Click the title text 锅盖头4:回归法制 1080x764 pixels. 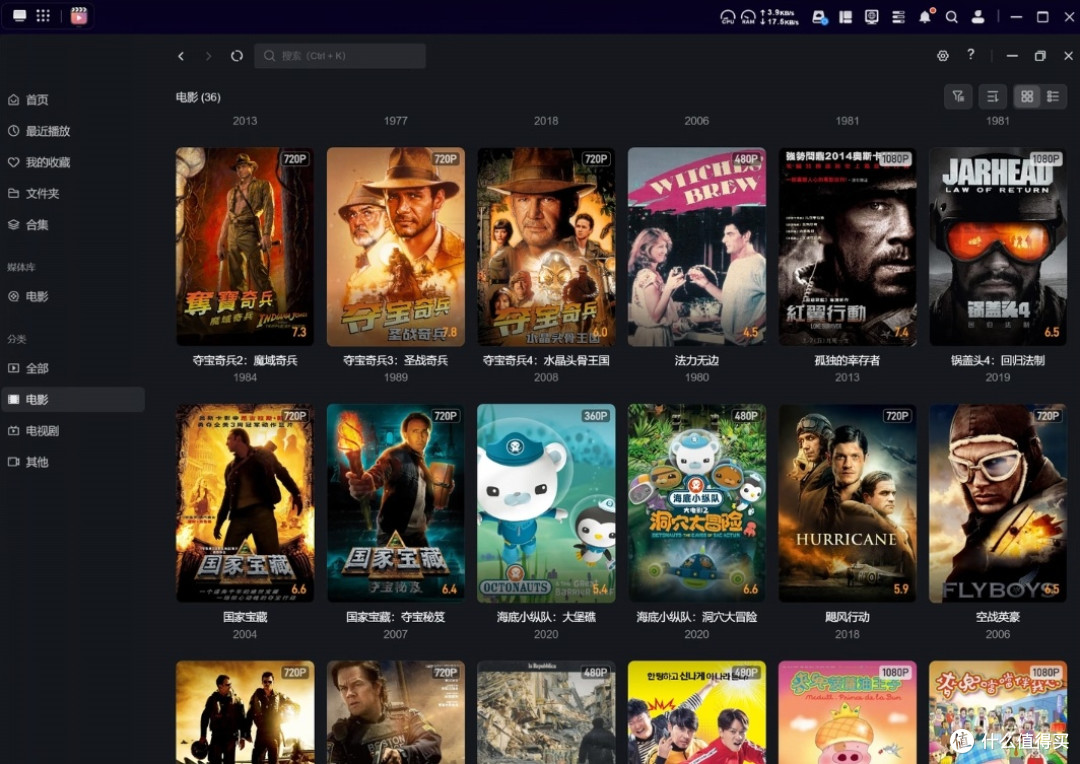(x=998, y=360)
